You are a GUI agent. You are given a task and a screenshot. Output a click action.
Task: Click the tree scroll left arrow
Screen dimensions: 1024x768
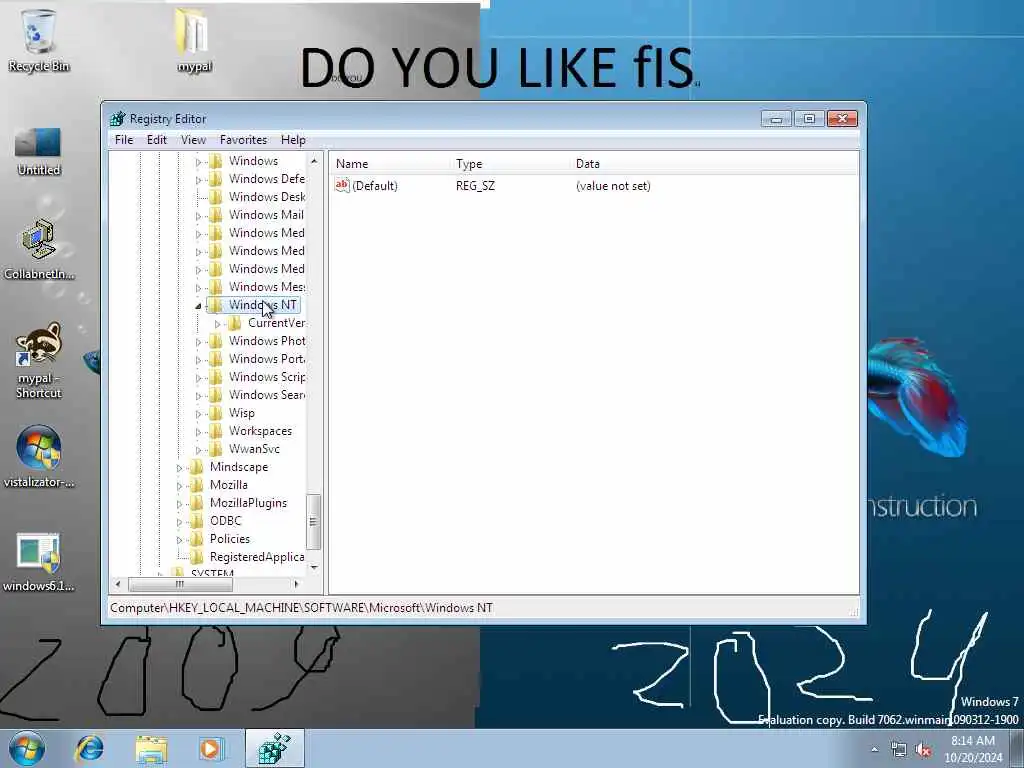[x=118, y=584]
